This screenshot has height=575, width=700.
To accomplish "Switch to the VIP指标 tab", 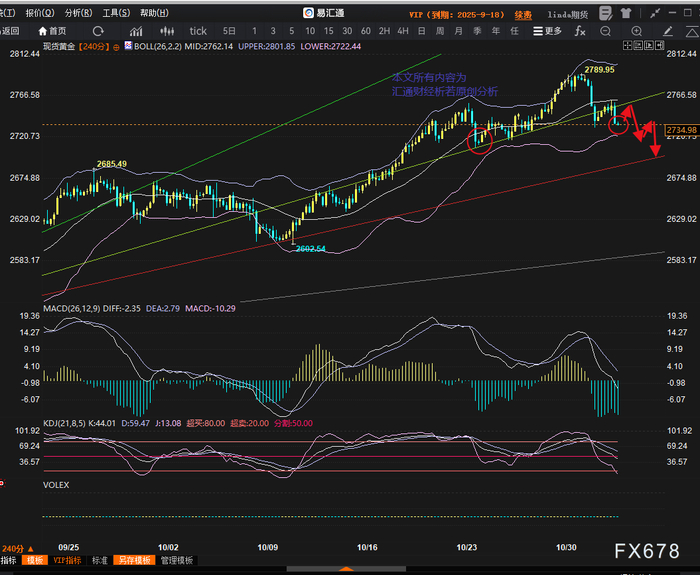I will point(68,561).
